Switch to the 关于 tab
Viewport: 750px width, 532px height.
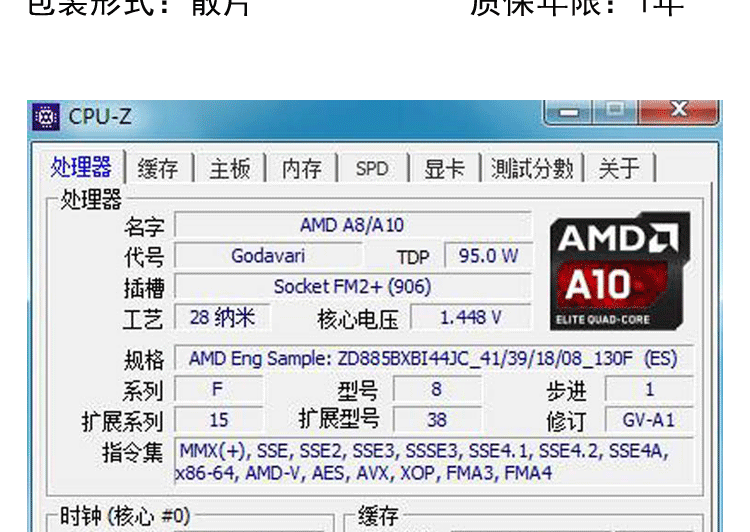[619, 168]
